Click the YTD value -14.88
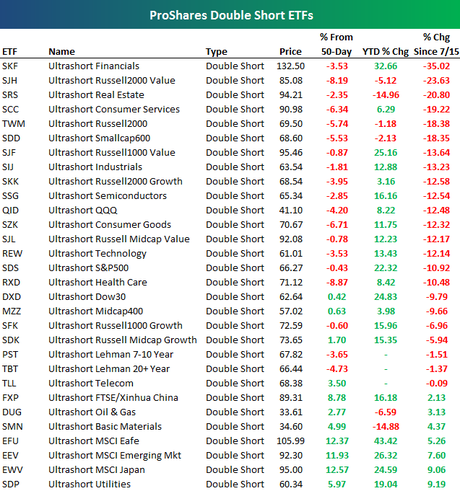Screen dimensions: 460x491 tap(386, 427)
